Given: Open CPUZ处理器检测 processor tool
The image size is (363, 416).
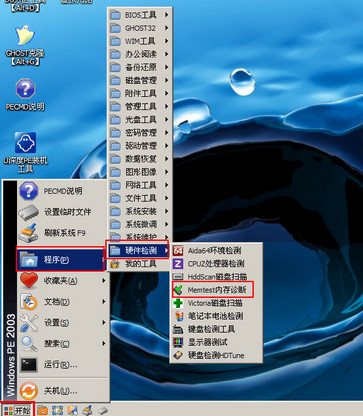Looking at the screenshot, I should (x=216, y=264).
